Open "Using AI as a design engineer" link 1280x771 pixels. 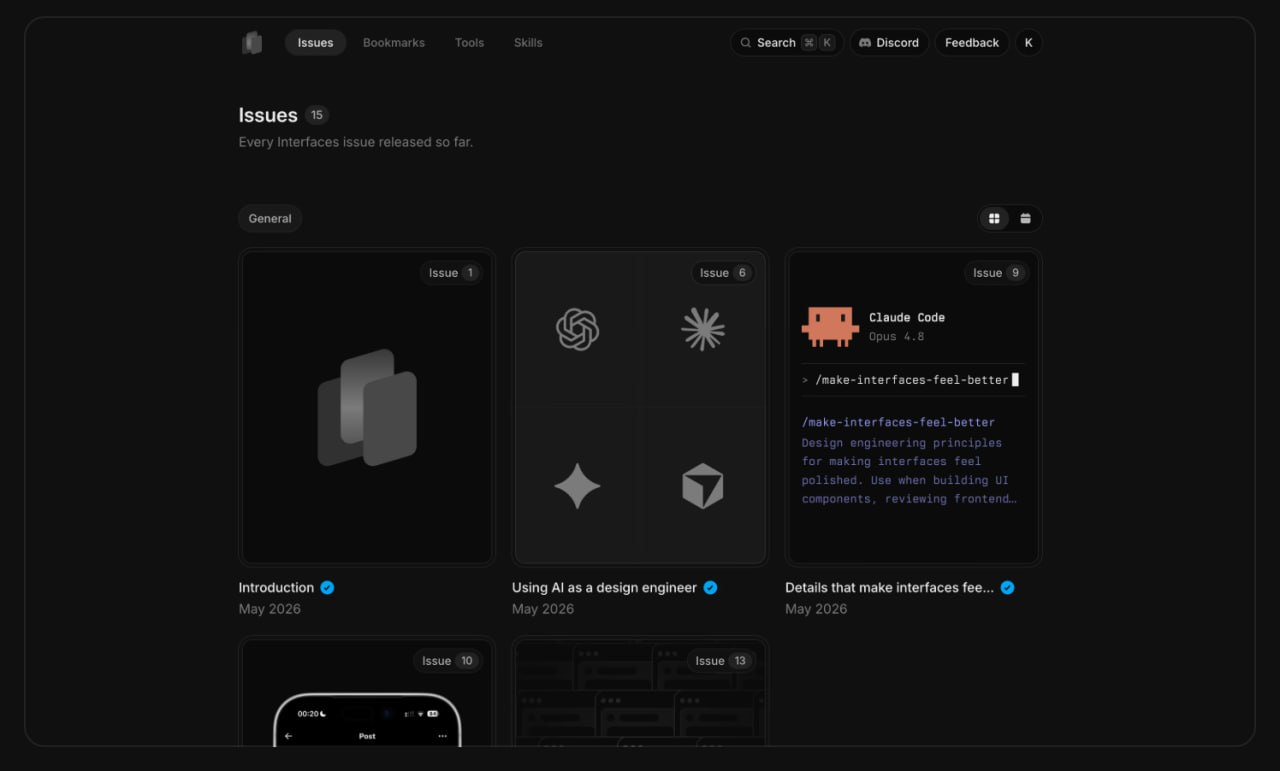click(x=604, y=588)
